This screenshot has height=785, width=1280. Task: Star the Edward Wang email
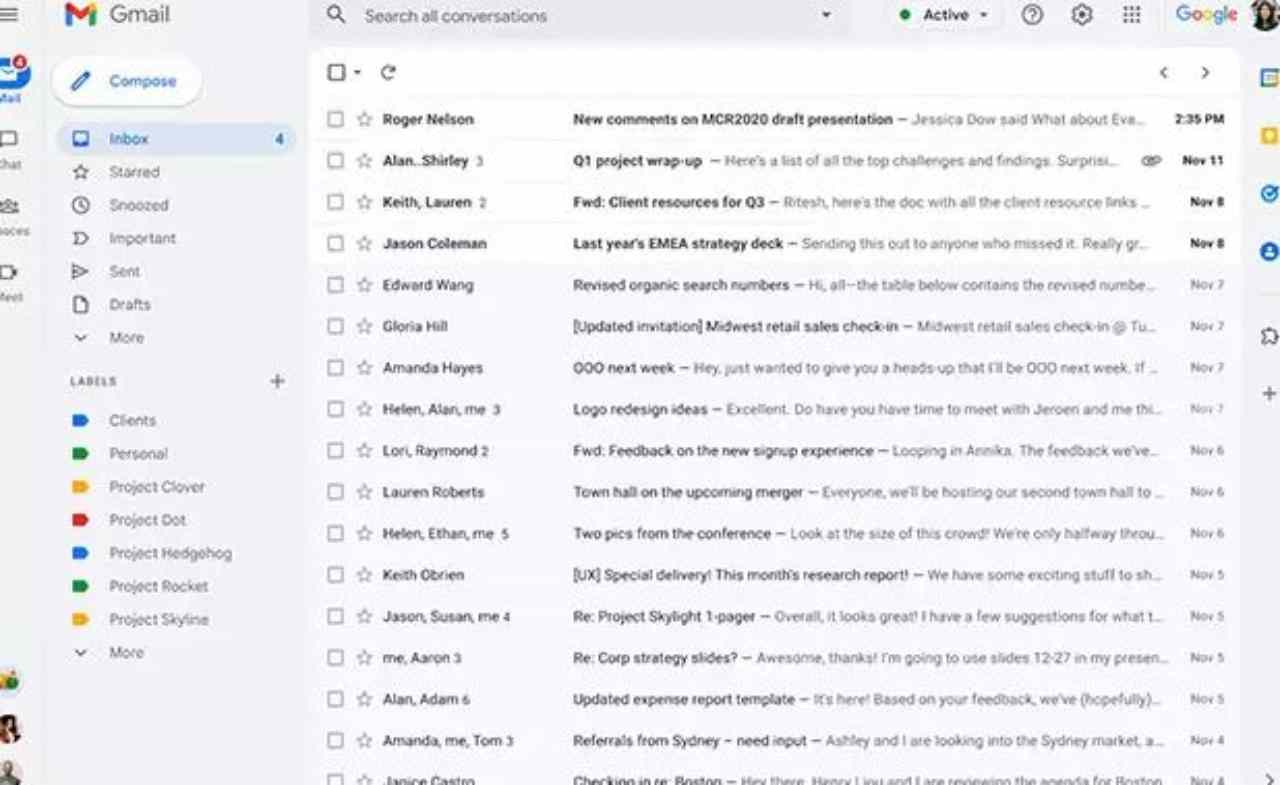[x=364, y=285]
